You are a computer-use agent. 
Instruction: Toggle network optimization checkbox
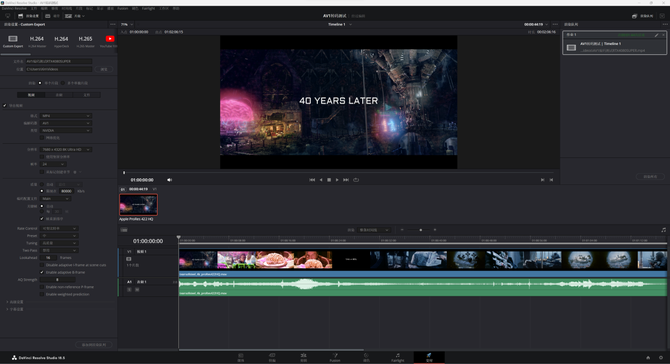click(42, 138)
